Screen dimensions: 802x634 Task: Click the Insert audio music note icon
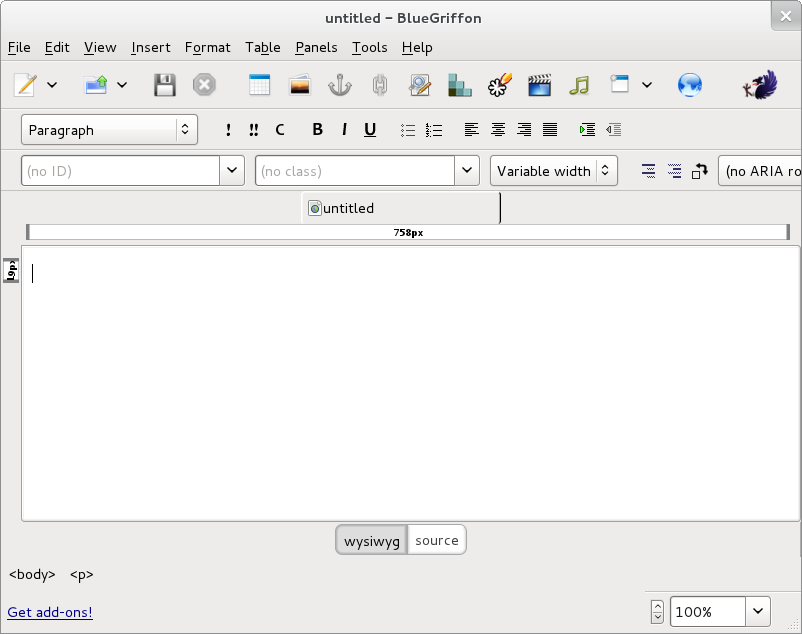pos(579,85)
